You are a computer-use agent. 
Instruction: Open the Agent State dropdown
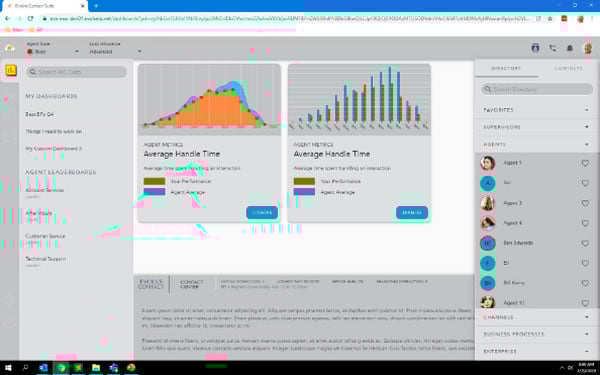click(x=53, y=51)
